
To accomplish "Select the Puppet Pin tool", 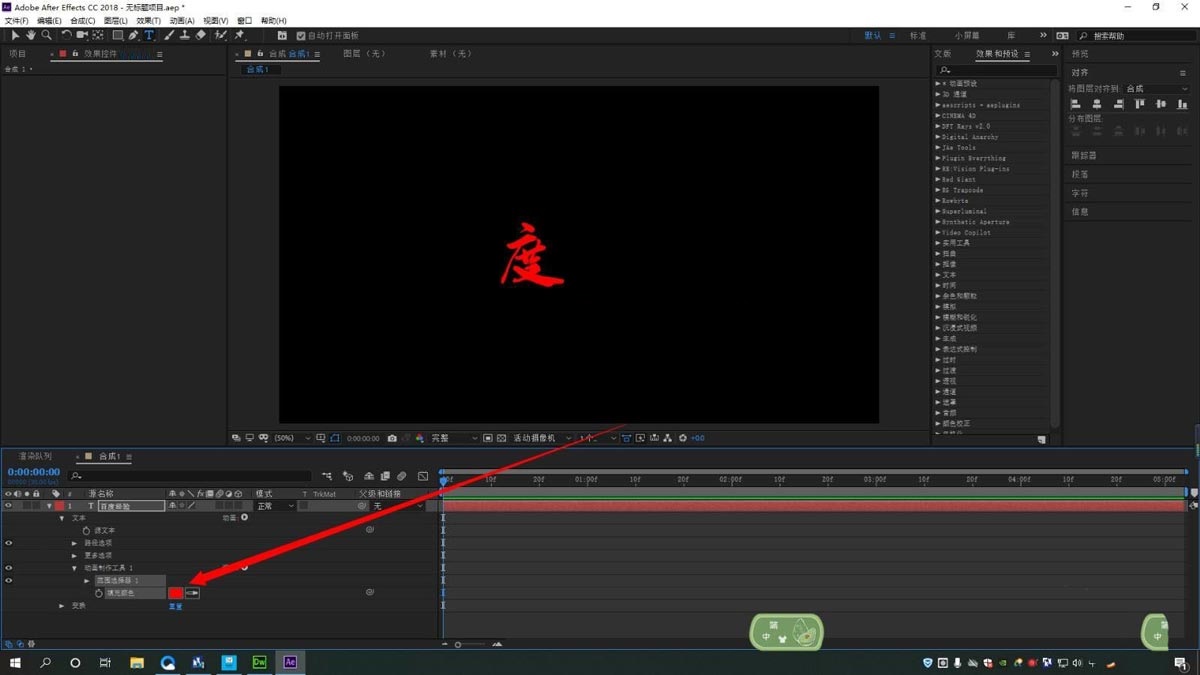I will coord(240,35).
